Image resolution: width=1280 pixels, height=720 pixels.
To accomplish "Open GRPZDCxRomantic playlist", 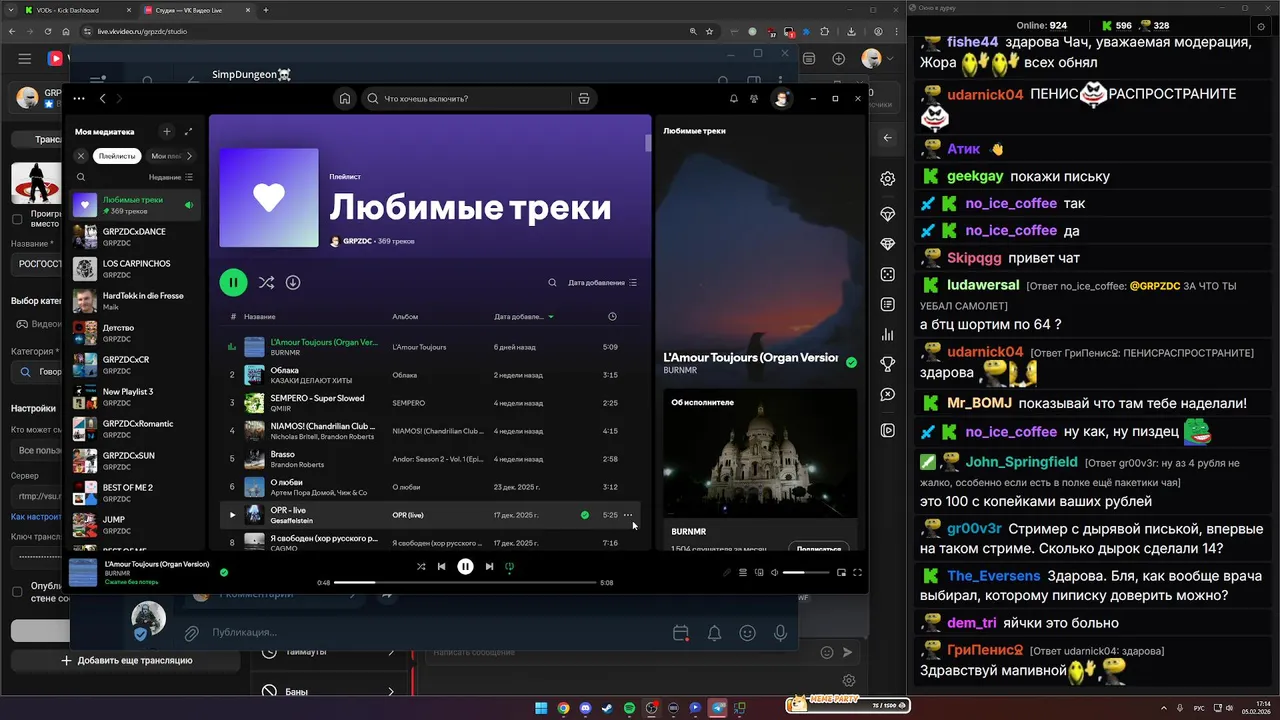I will 136,429.
